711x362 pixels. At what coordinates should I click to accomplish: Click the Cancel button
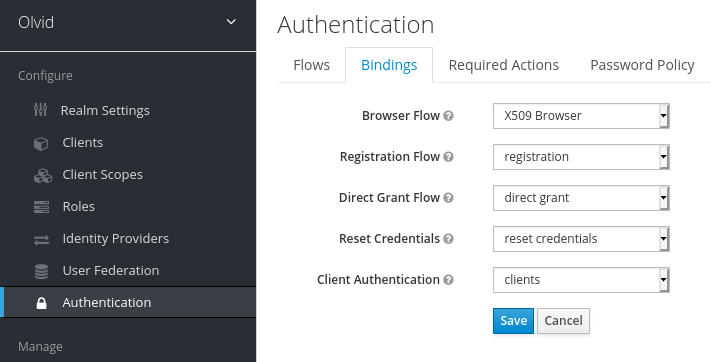(x=563, y=321)
